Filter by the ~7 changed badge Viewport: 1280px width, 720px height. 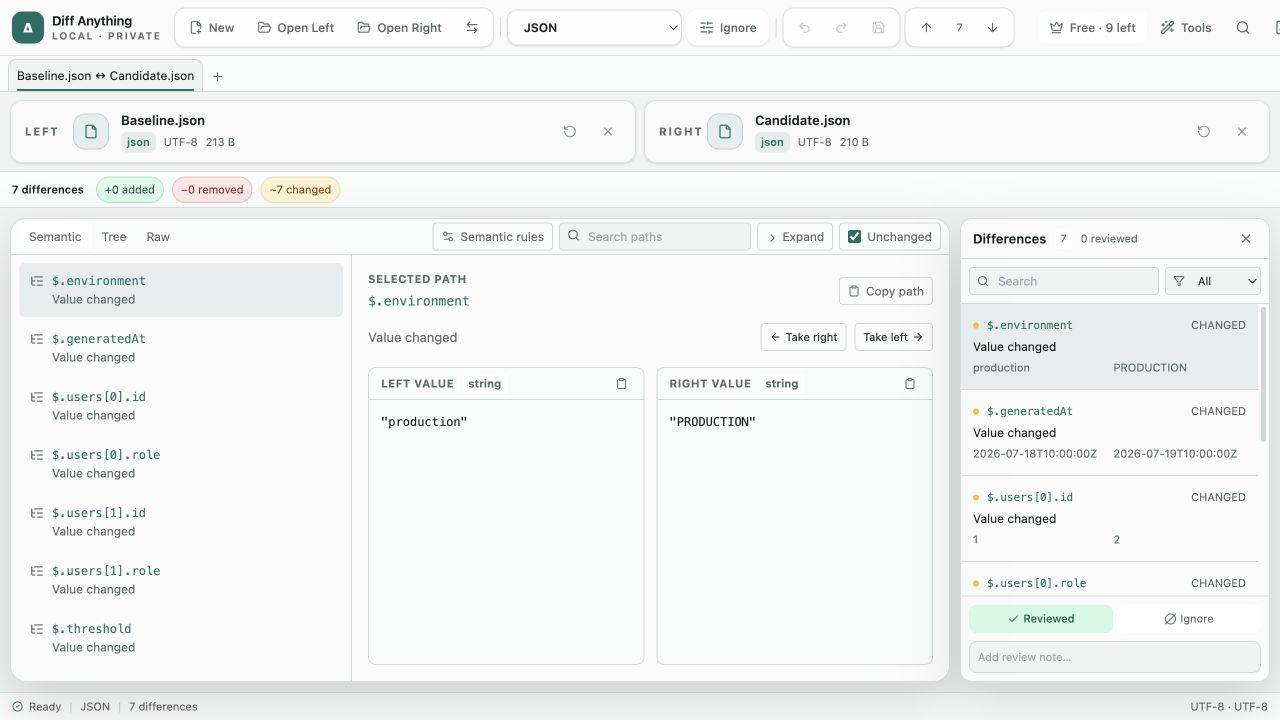pyautogui.click(x=300, y=190)
